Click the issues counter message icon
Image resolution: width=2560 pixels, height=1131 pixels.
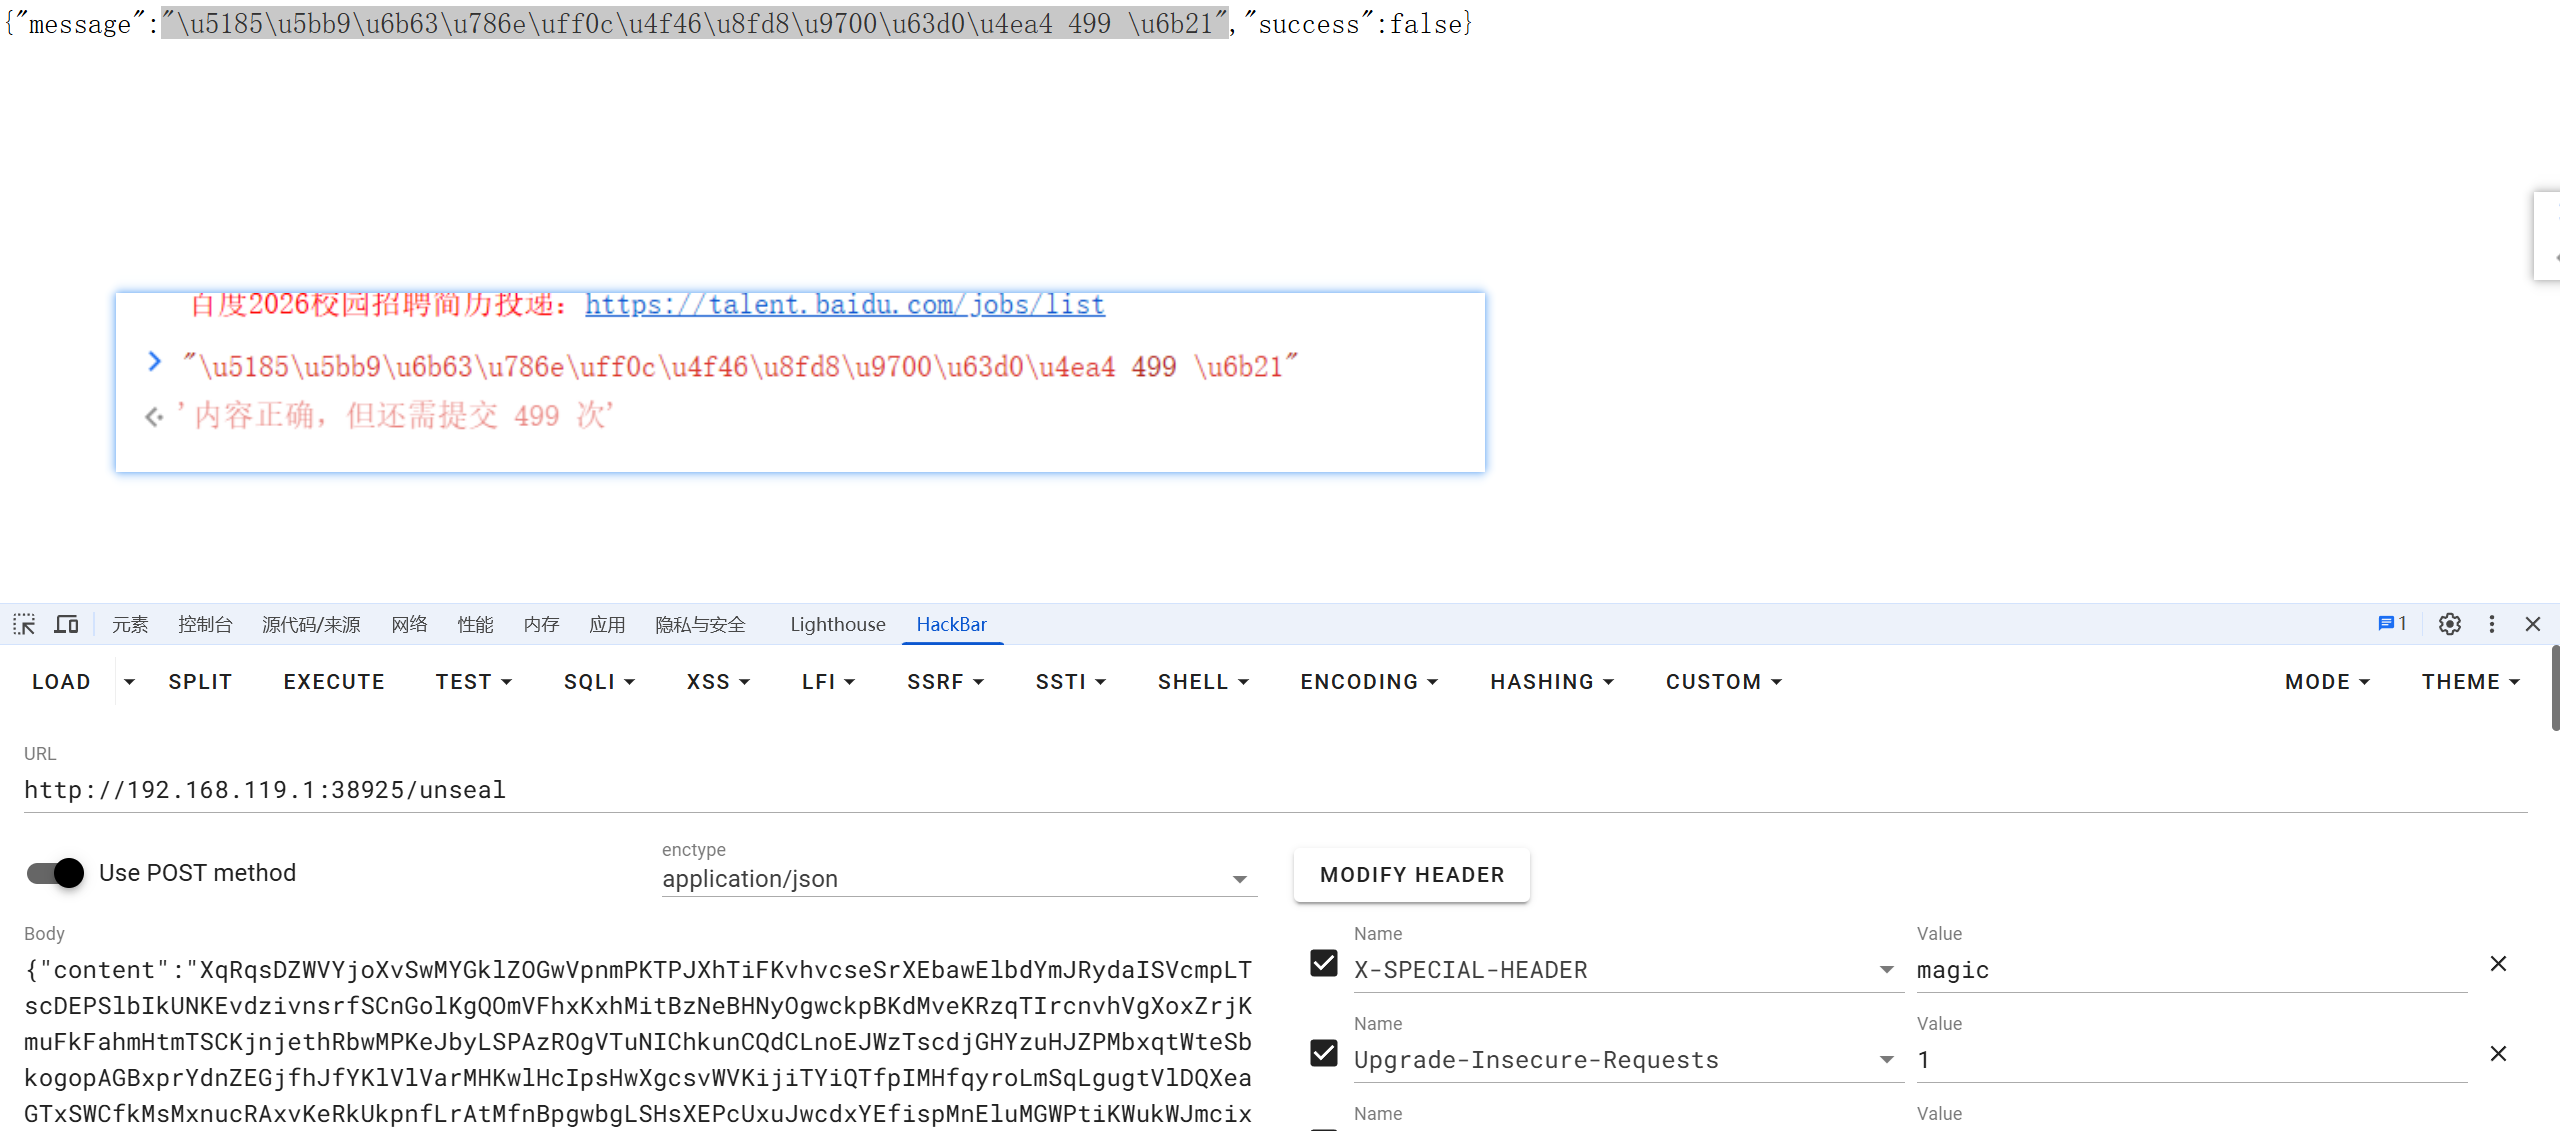point(2392,623)
